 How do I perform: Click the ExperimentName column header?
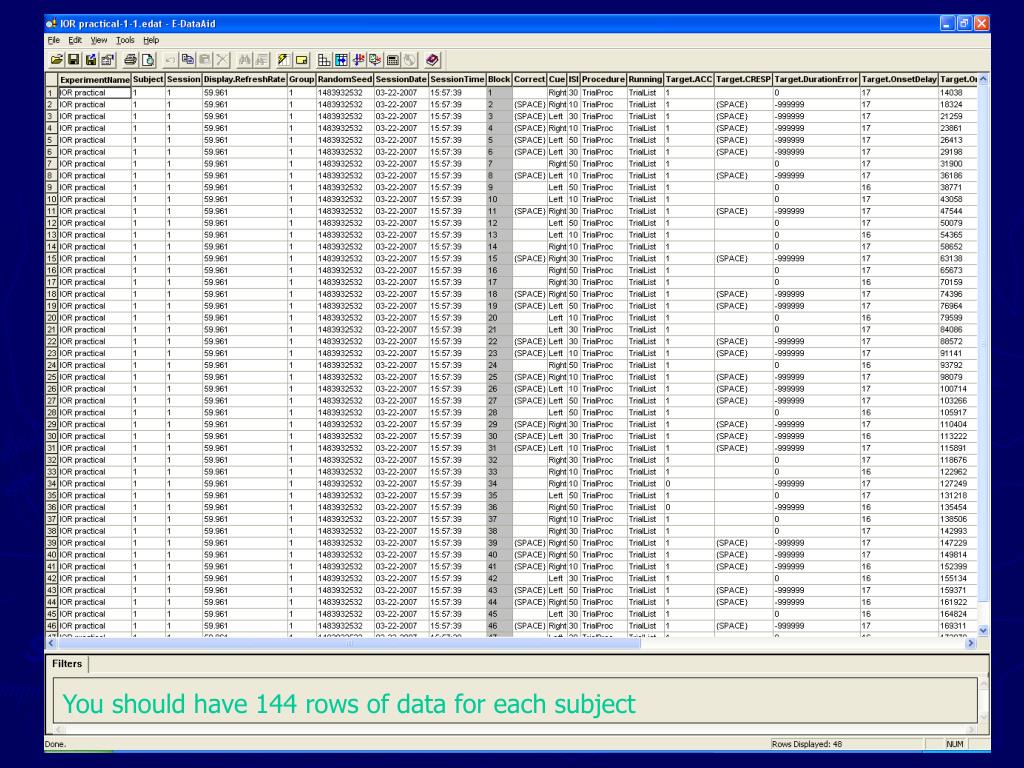coord(95,80)
